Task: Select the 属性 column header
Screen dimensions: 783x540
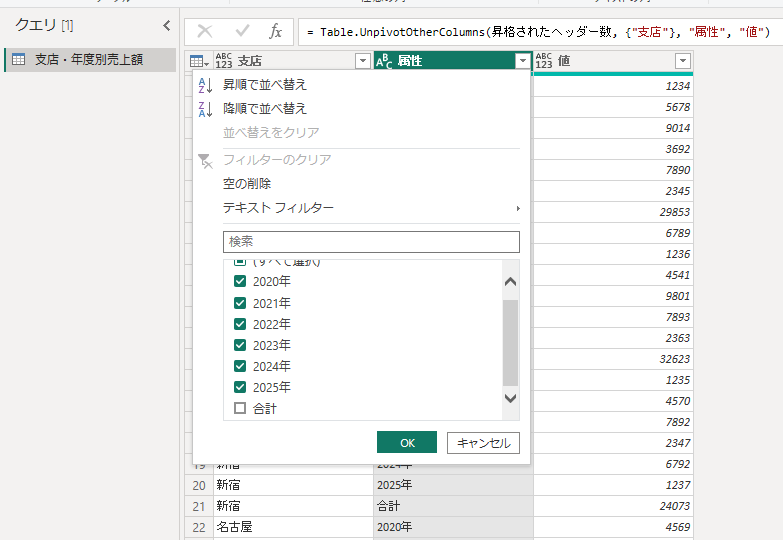Action: [453, 61]
